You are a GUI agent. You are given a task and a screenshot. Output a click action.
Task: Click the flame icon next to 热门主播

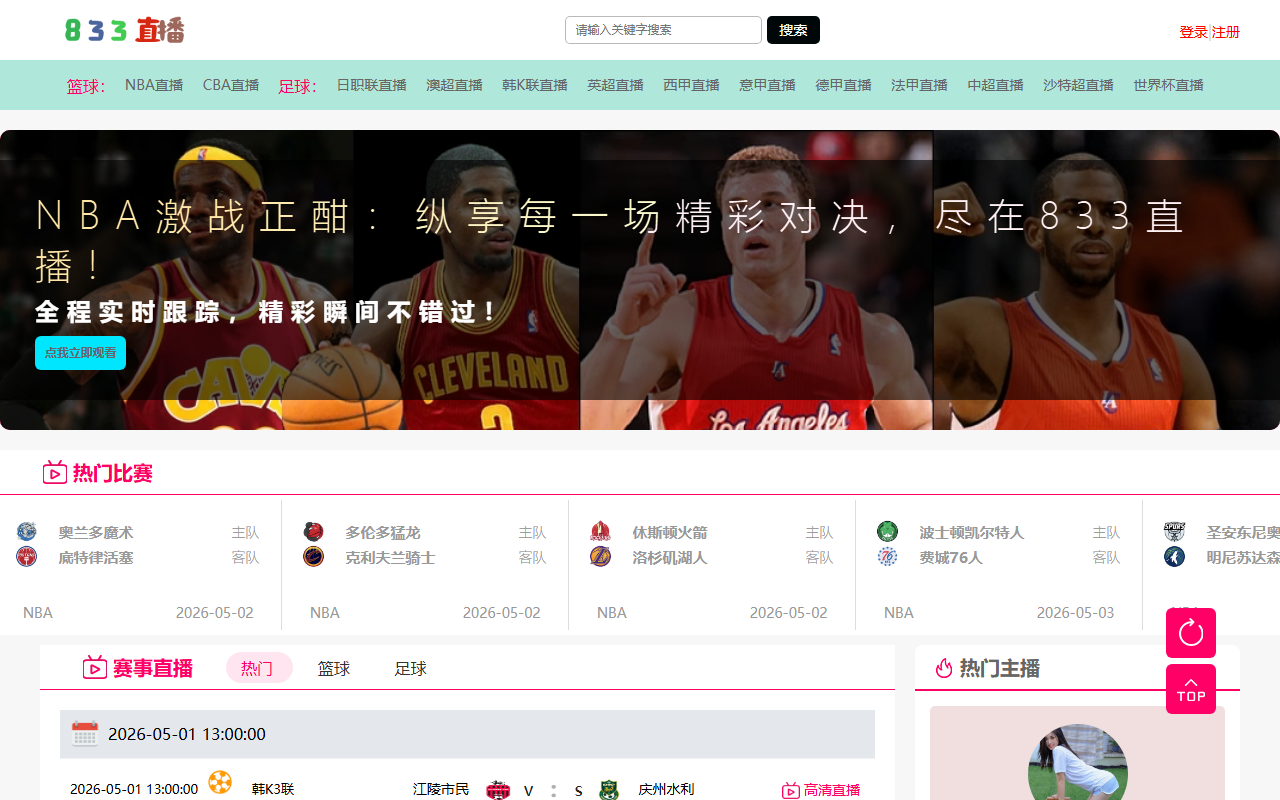click(x=944, y=668)
